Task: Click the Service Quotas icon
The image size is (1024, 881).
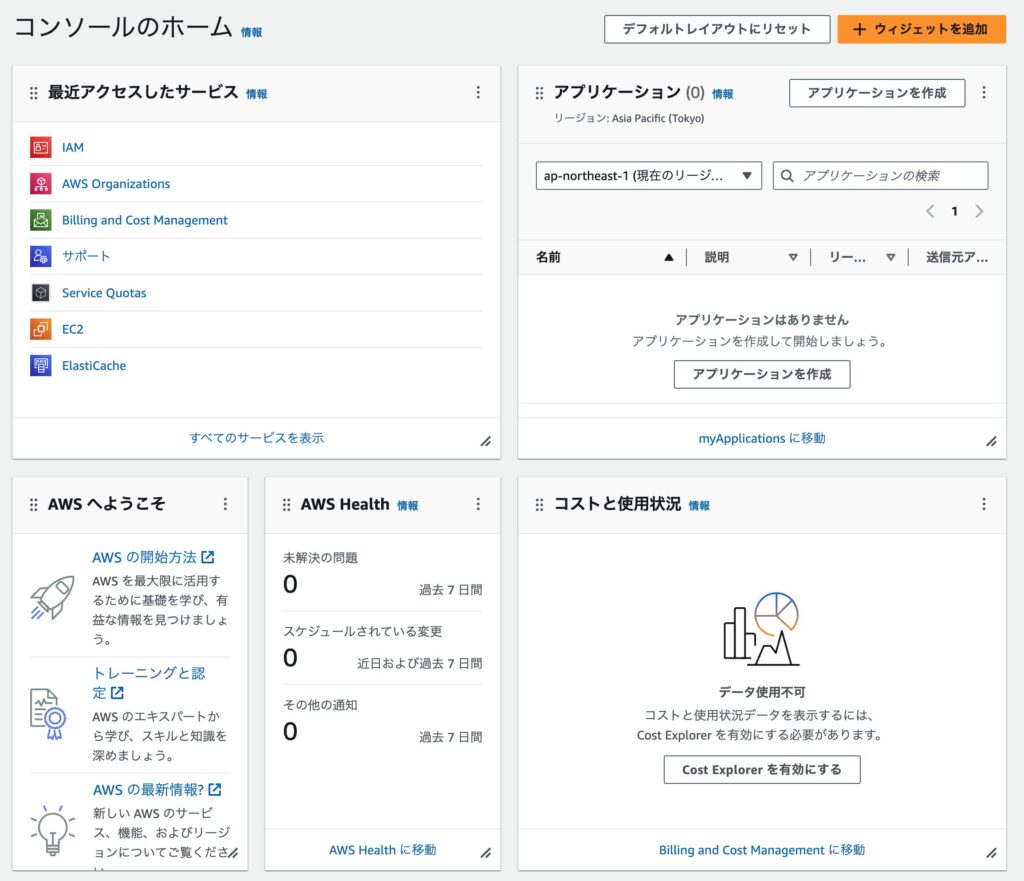Action: (x=40, y=293)
